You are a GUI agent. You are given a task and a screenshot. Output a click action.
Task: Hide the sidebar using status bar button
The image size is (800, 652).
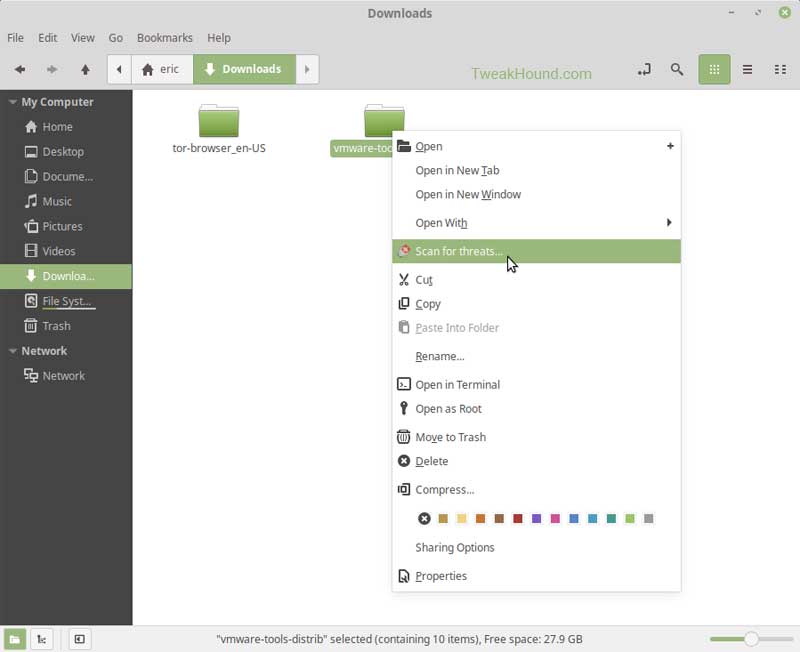point(80,639)
